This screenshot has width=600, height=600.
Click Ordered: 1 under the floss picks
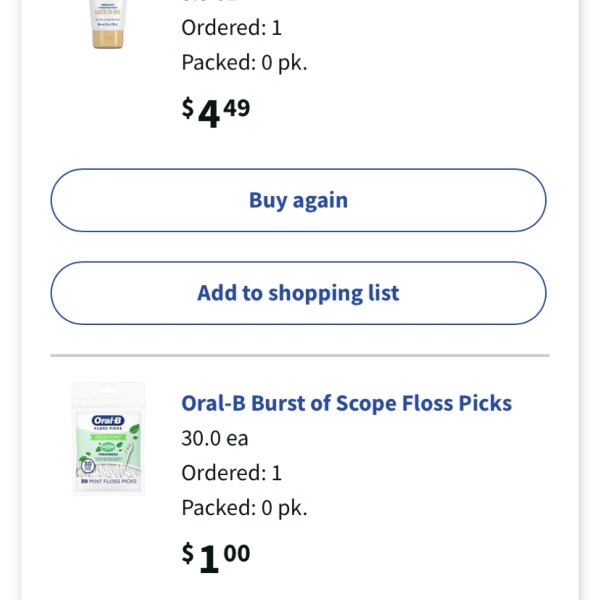(232, 473)
